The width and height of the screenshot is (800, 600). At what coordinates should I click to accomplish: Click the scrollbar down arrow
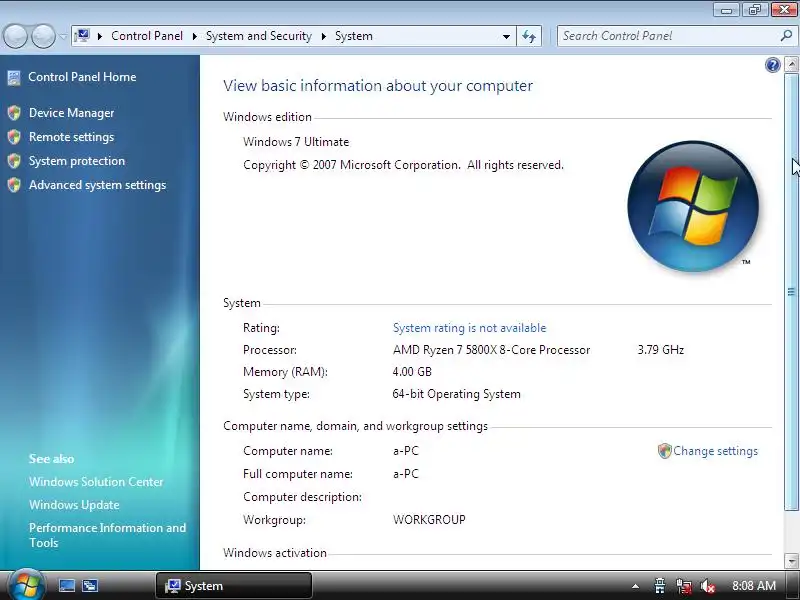791,561
